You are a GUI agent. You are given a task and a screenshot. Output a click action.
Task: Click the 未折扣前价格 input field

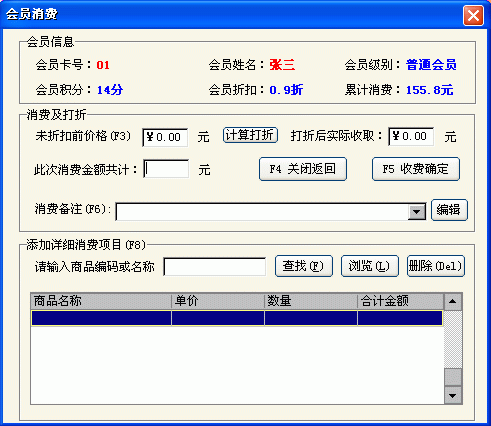click(x=165, y=137)
